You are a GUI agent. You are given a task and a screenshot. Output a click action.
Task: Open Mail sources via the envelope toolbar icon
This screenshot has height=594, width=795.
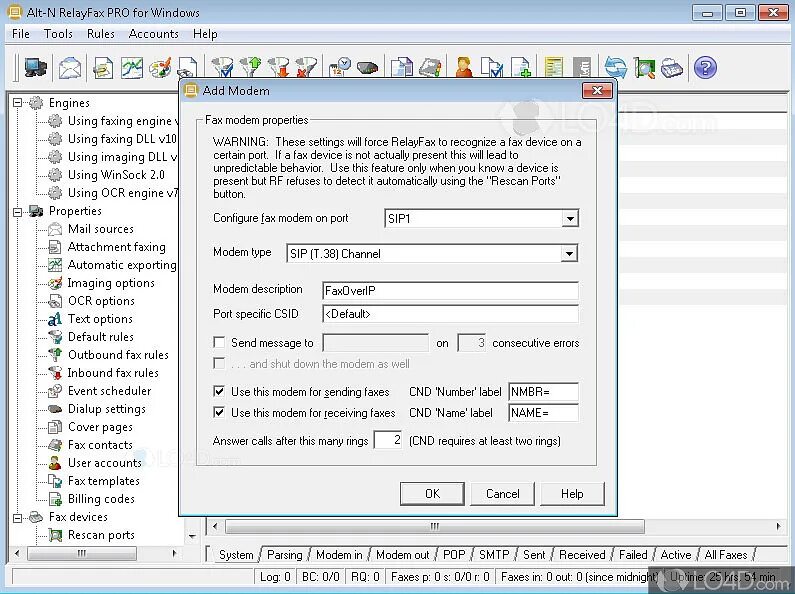[70, 67]
